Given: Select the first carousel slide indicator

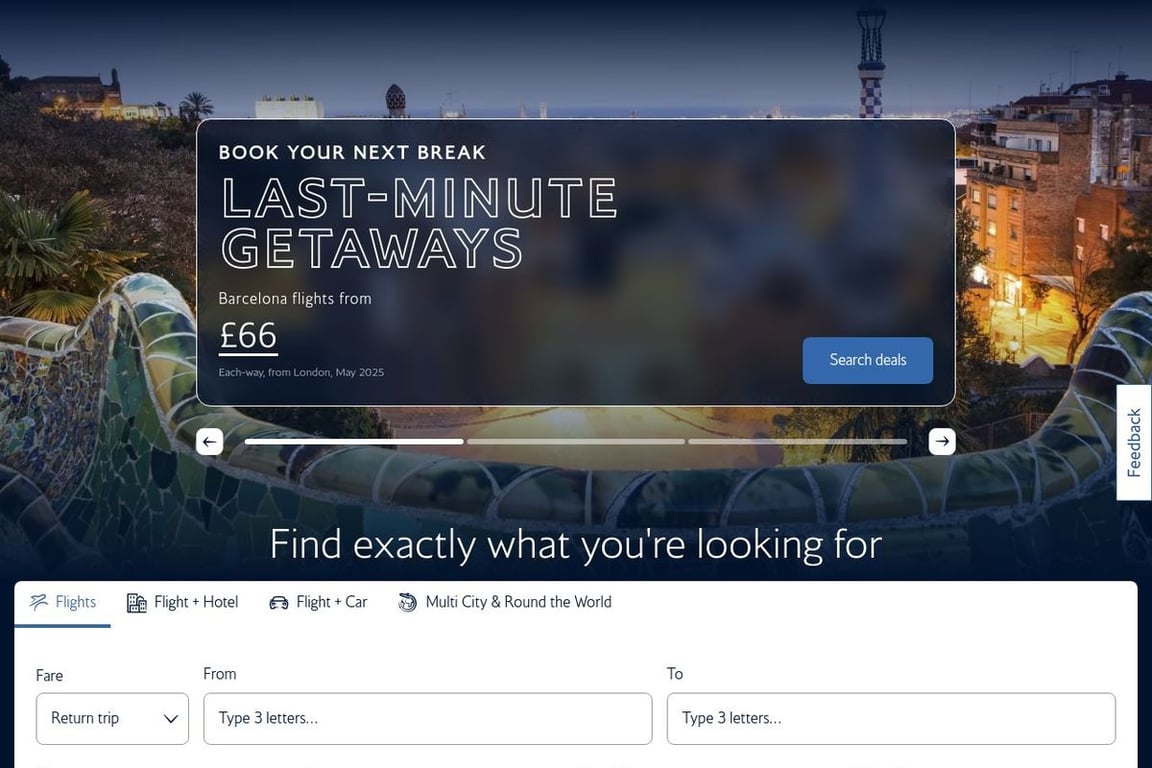Looking at the screenshot, I should tap(354, 442).
